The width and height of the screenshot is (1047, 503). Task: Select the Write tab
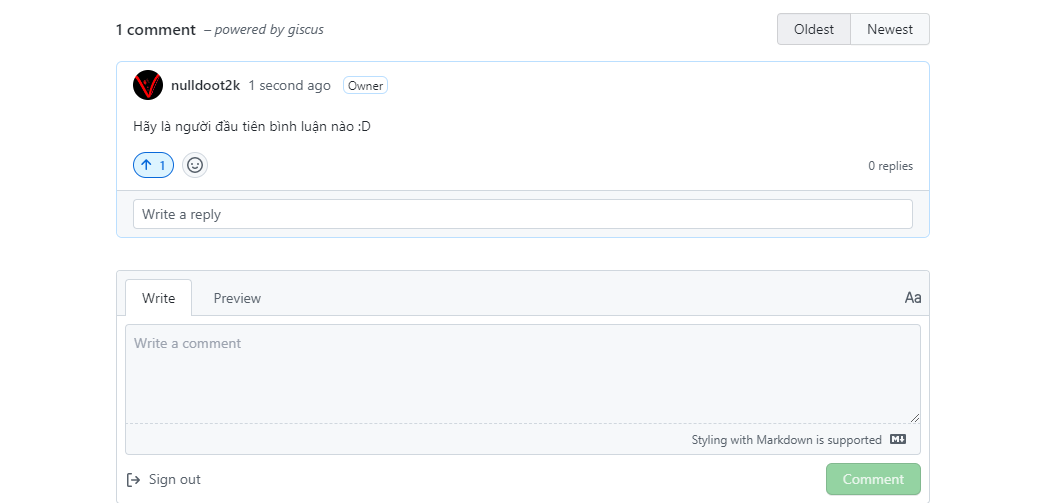[x=158, y=298]
